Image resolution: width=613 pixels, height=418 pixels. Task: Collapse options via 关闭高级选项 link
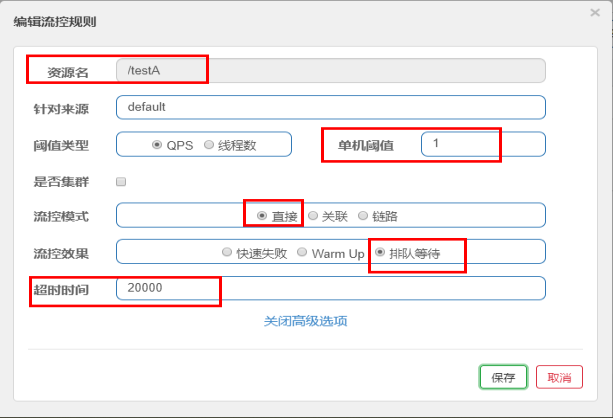tap(305, 321)
